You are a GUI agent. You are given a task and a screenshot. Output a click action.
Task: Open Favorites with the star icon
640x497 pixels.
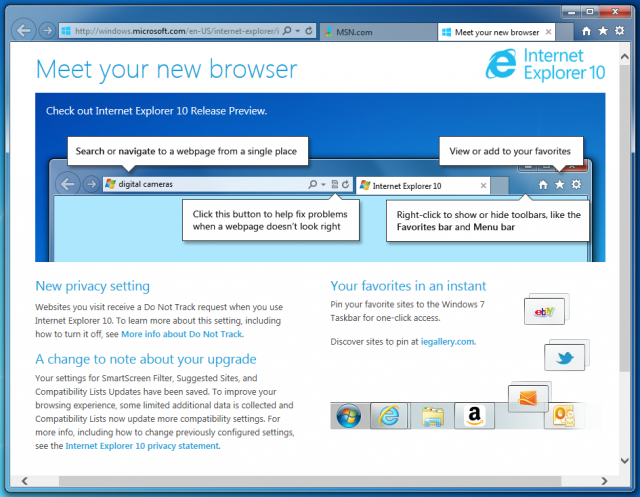603,31
